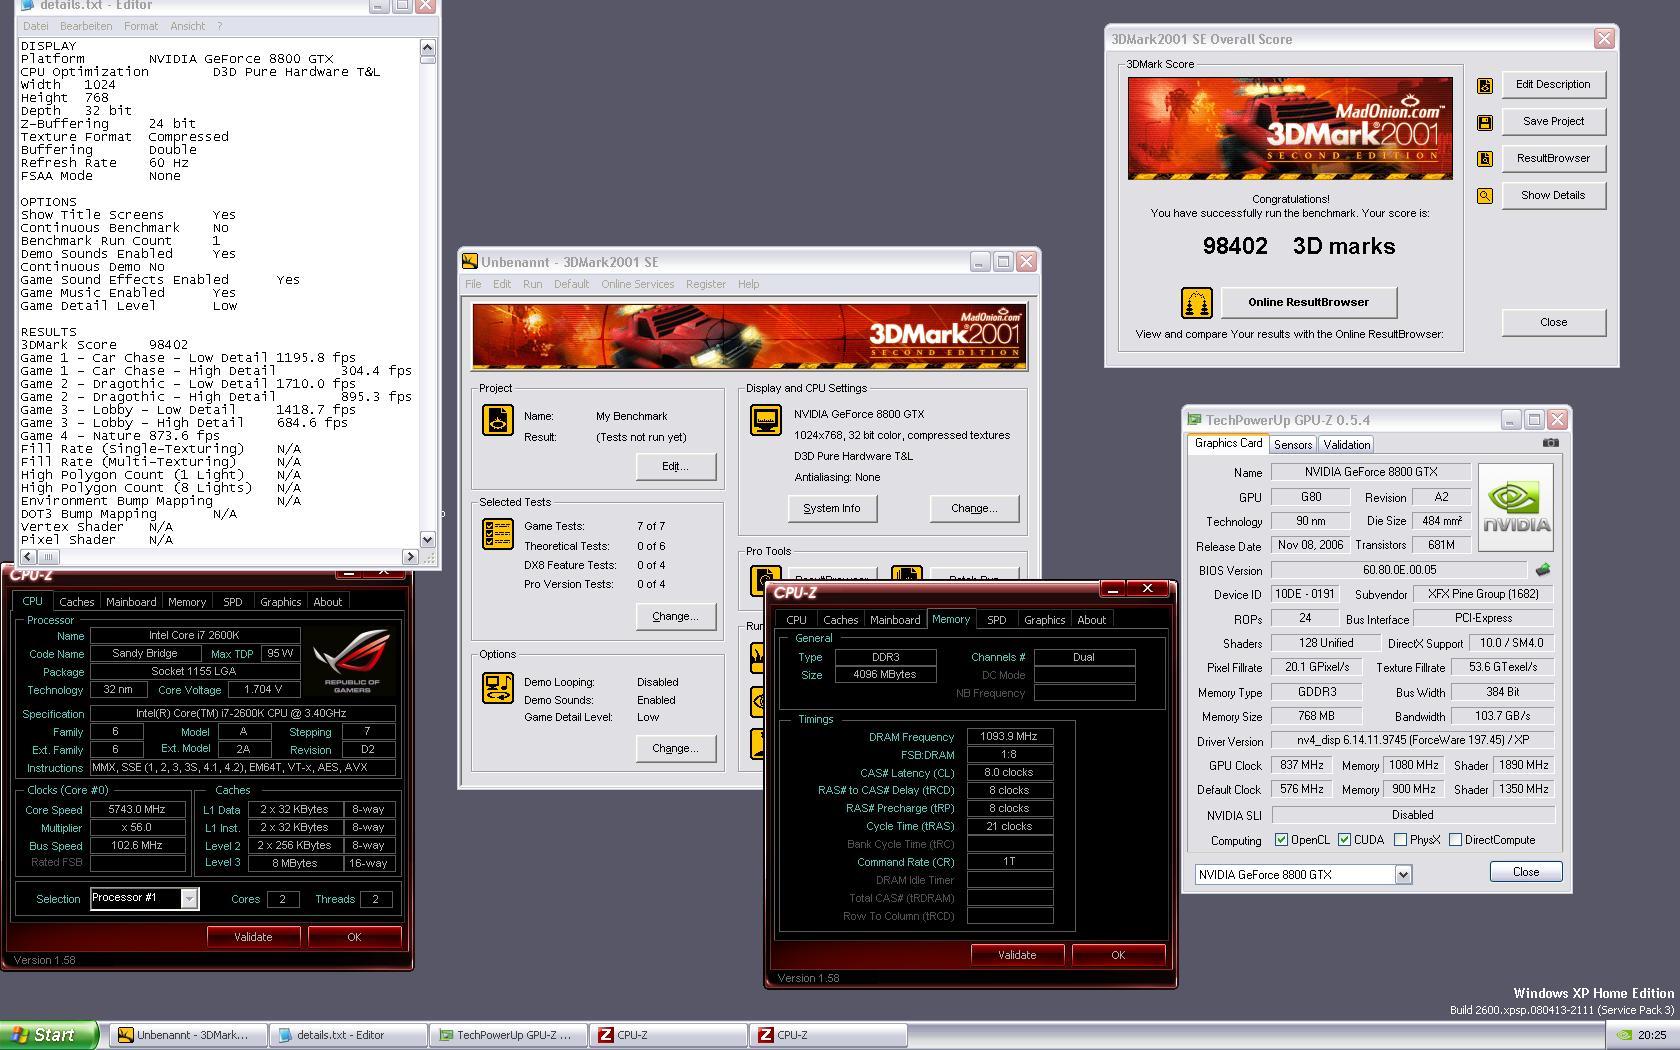Click Change button in Display settings
The height and width of the screenshot is (1050, 1680).
pos(974,508)
